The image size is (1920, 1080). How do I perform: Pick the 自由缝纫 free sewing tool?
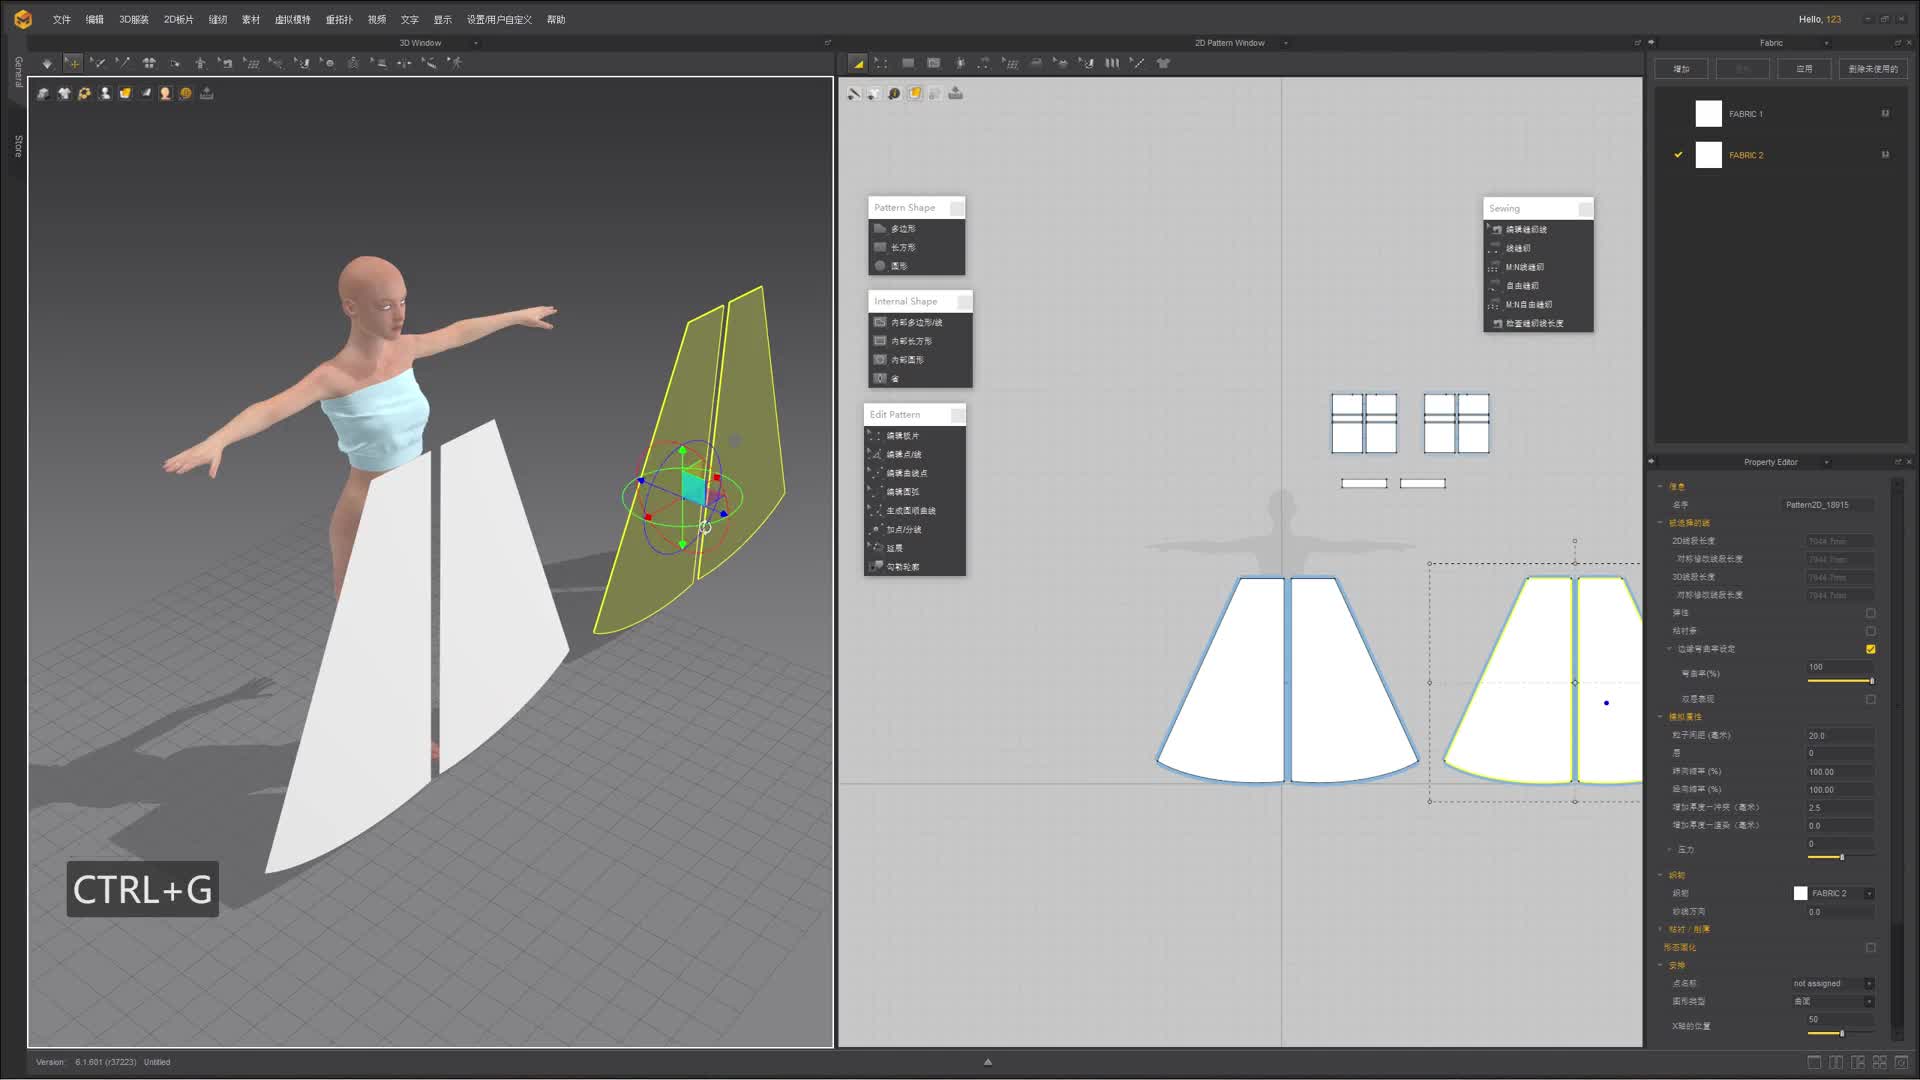click(1521, 286)
